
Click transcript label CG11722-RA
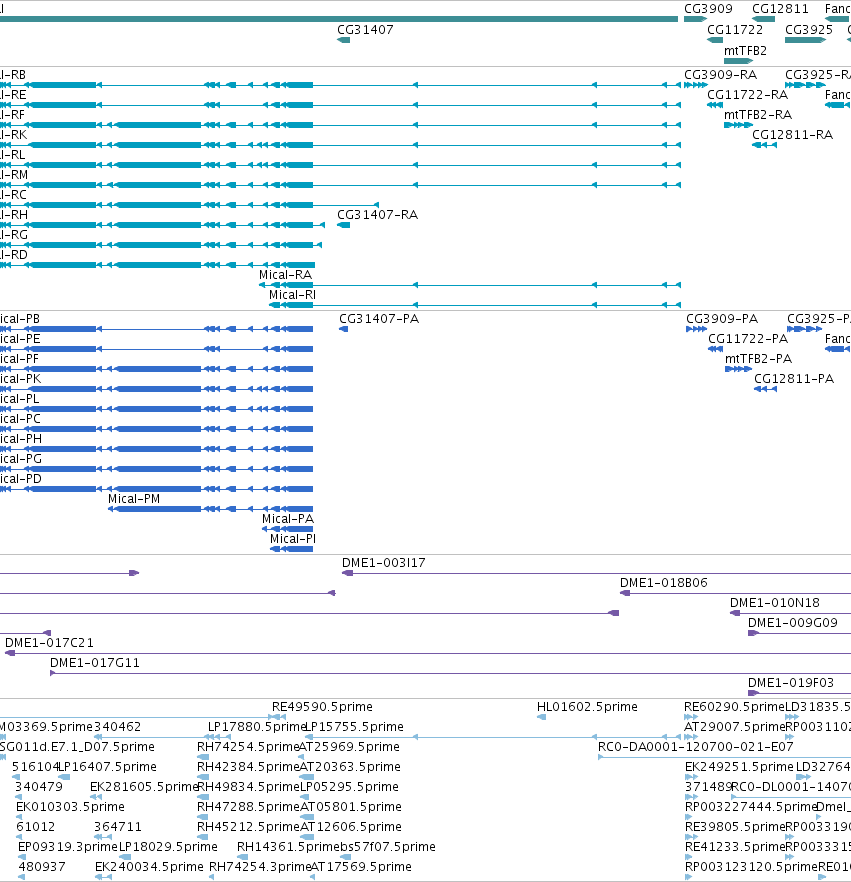tap(747, 94)
